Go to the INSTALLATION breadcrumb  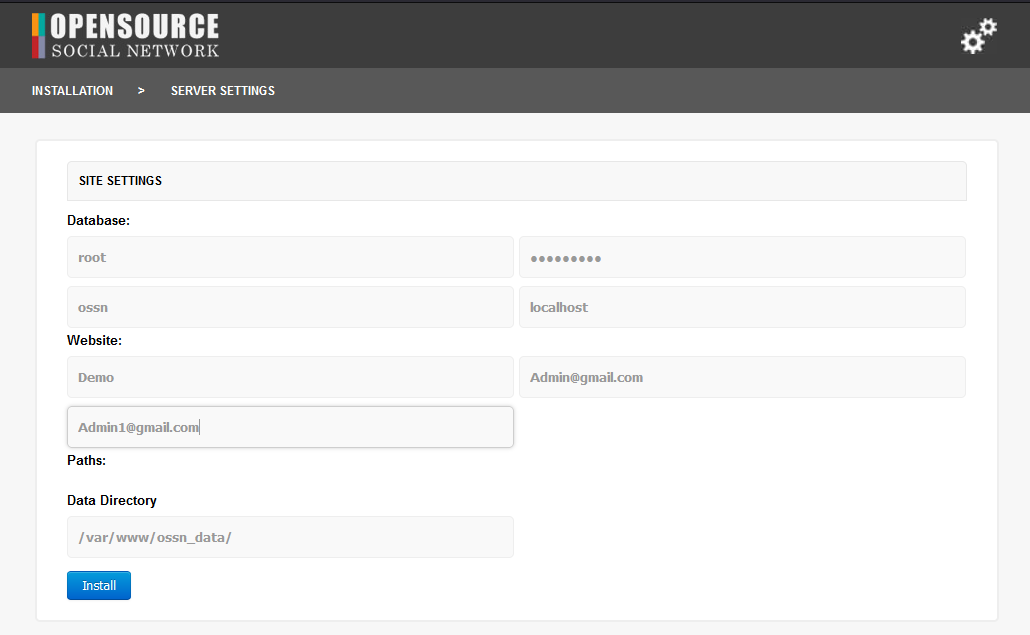72,91
